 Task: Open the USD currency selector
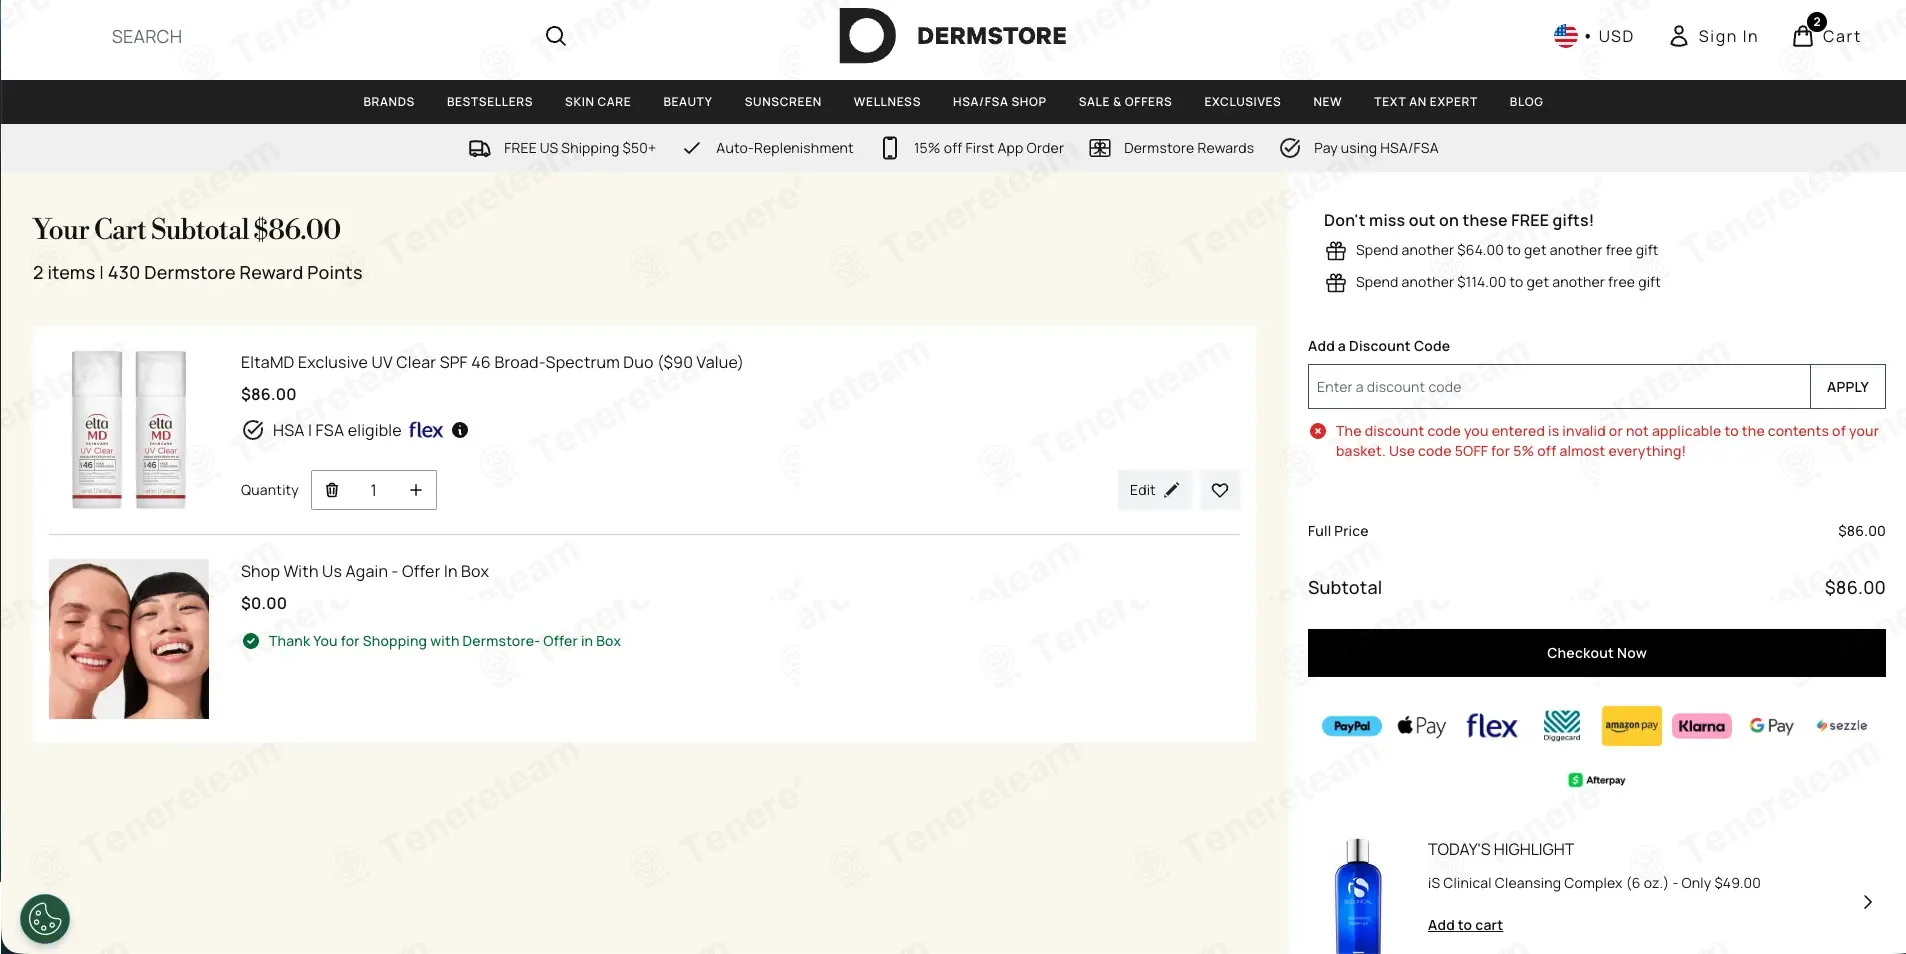point(1594,36)
